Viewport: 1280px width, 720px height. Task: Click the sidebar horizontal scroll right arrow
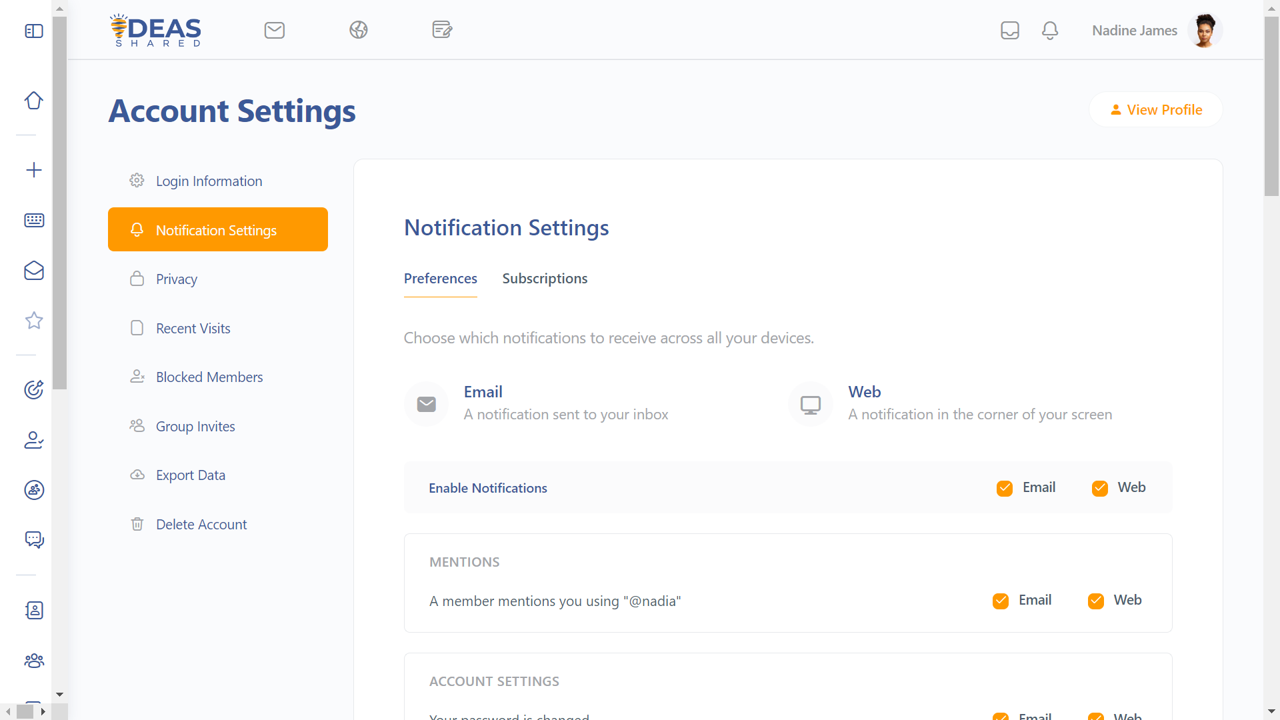[x=43, y=711]
